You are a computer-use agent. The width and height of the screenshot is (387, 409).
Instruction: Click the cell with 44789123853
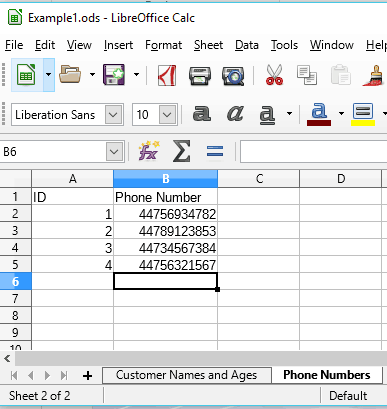point(166,231)
